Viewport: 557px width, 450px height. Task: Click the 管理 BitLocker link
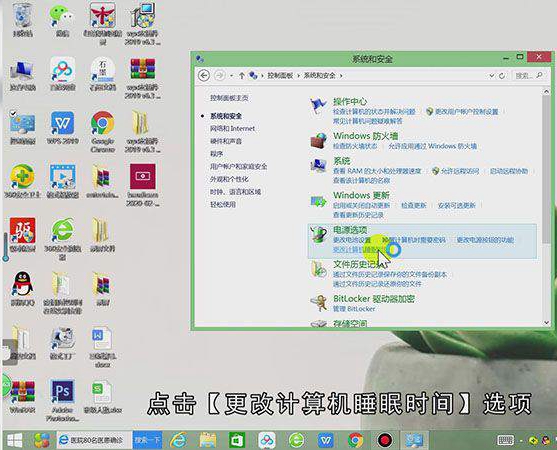(354, 309)
